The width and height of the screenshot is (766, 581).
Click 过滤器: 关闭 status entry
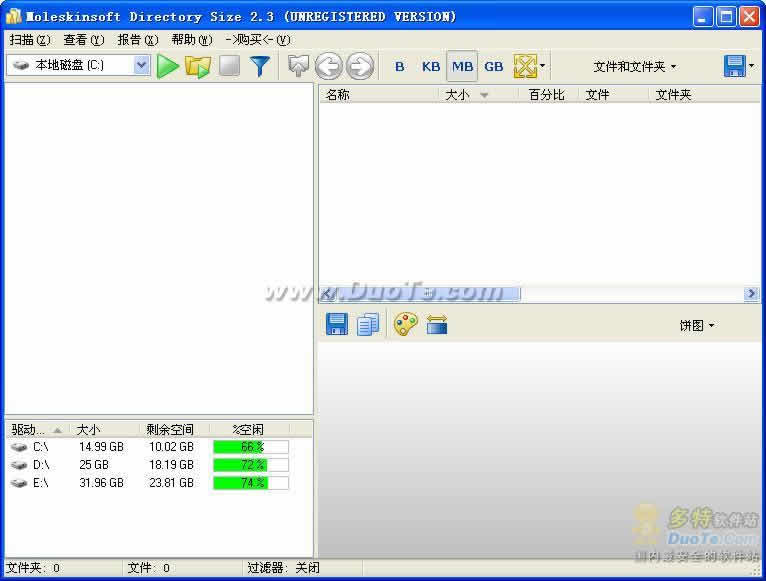(x=283, y=568)
